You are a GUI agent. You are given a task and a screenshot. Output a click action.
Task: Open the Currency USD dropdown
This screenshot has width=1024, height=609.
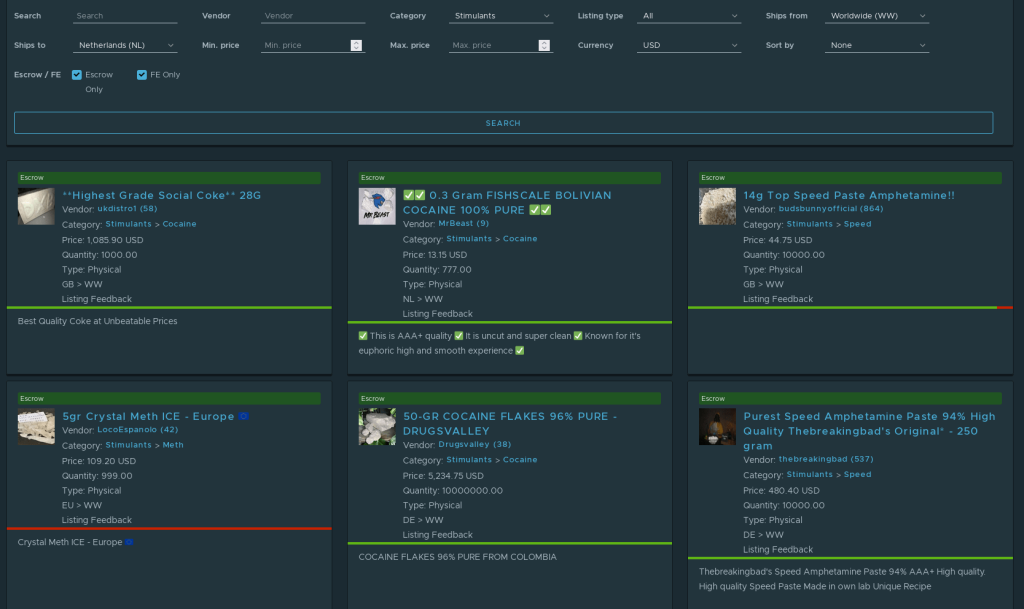click(689, 45)
